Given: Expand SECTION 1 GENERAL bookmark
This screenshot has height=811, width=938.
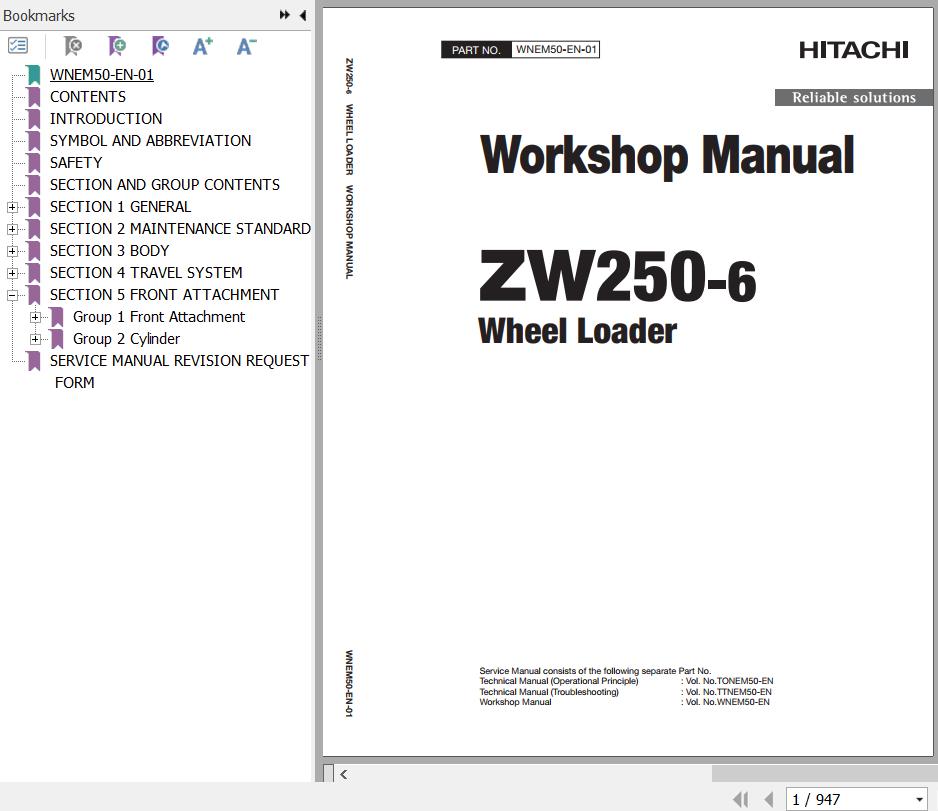Looking at the screenshot, I should click(x=12, y=208).
